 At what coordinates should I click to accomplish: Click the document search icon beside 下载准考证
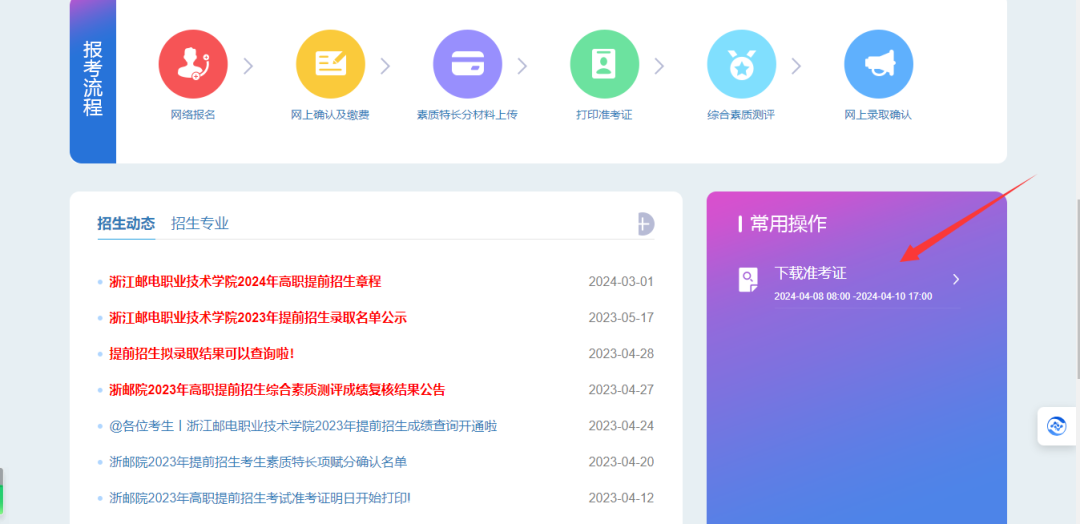pyautogui.click(x=748, y=280)
